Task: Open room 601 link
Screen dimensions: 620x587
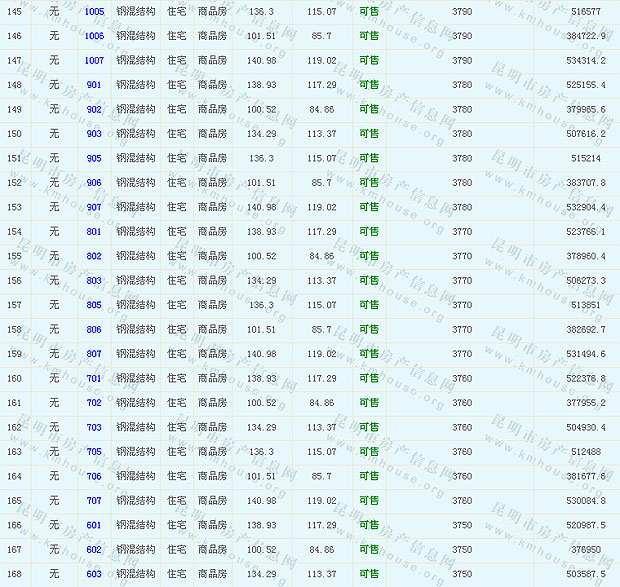Action: point(94,525)
